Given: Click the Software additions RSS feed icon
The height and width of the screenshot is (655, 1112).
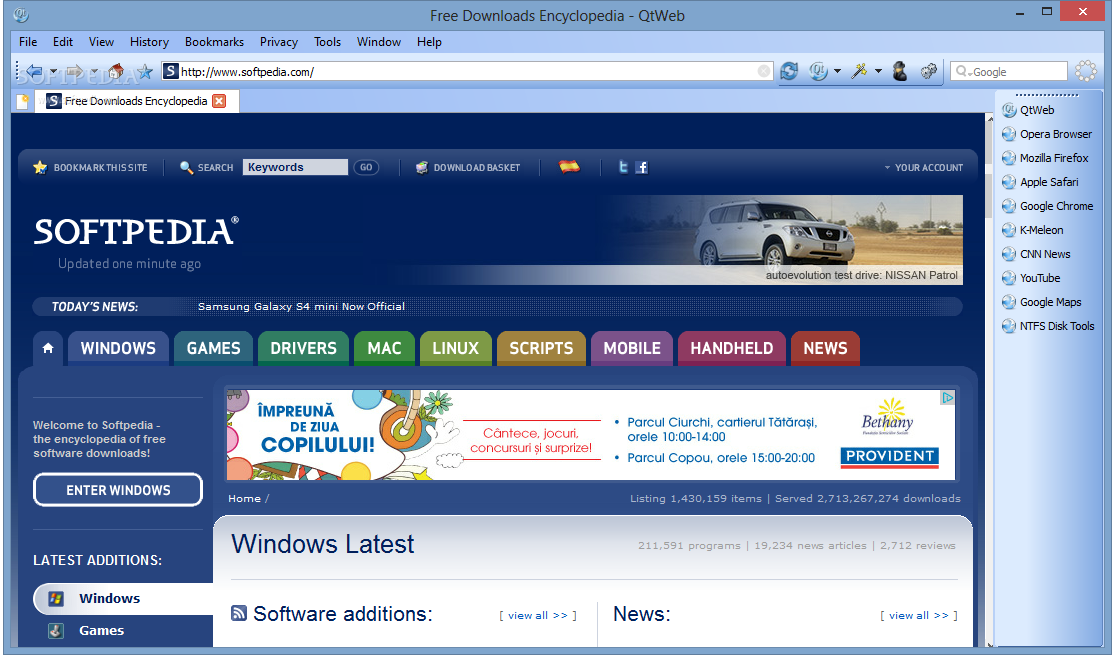Looking at the screenshot, I should (239, 613).
